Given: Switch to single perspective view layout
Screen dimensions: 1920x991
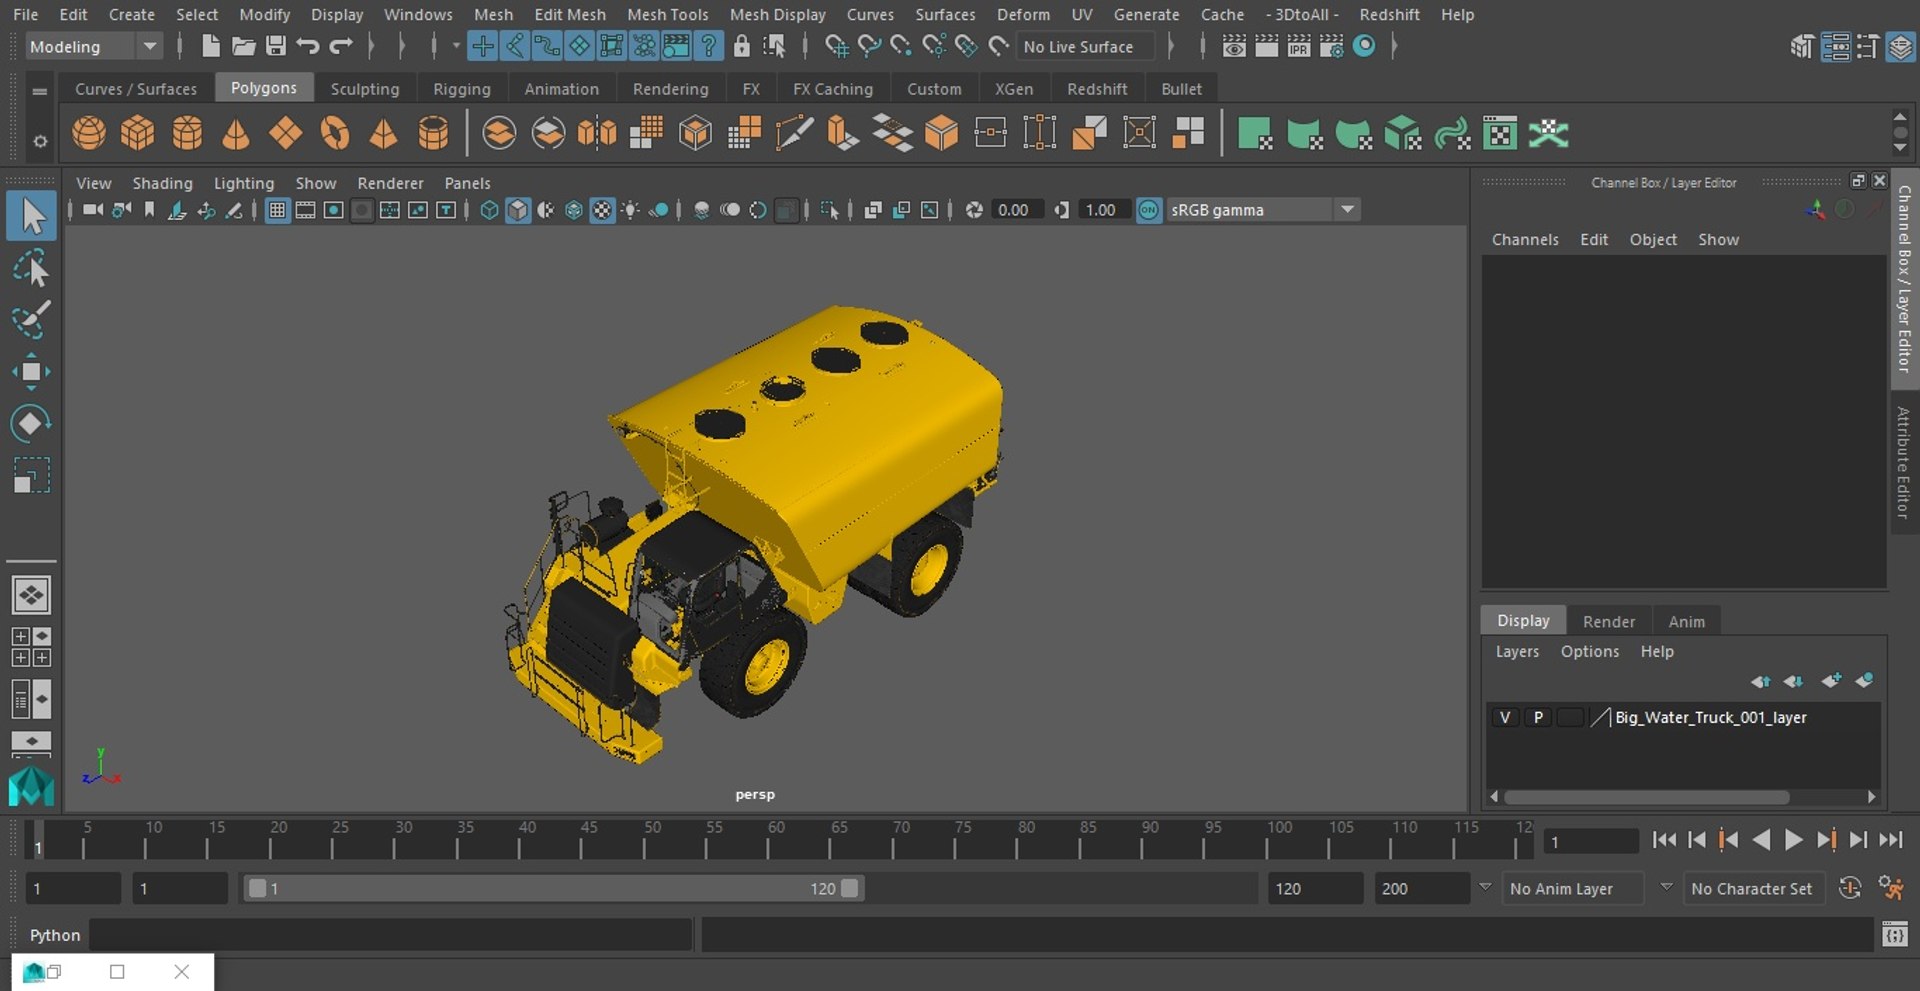Looking at the screenshot, I should [x=31, y=595].
